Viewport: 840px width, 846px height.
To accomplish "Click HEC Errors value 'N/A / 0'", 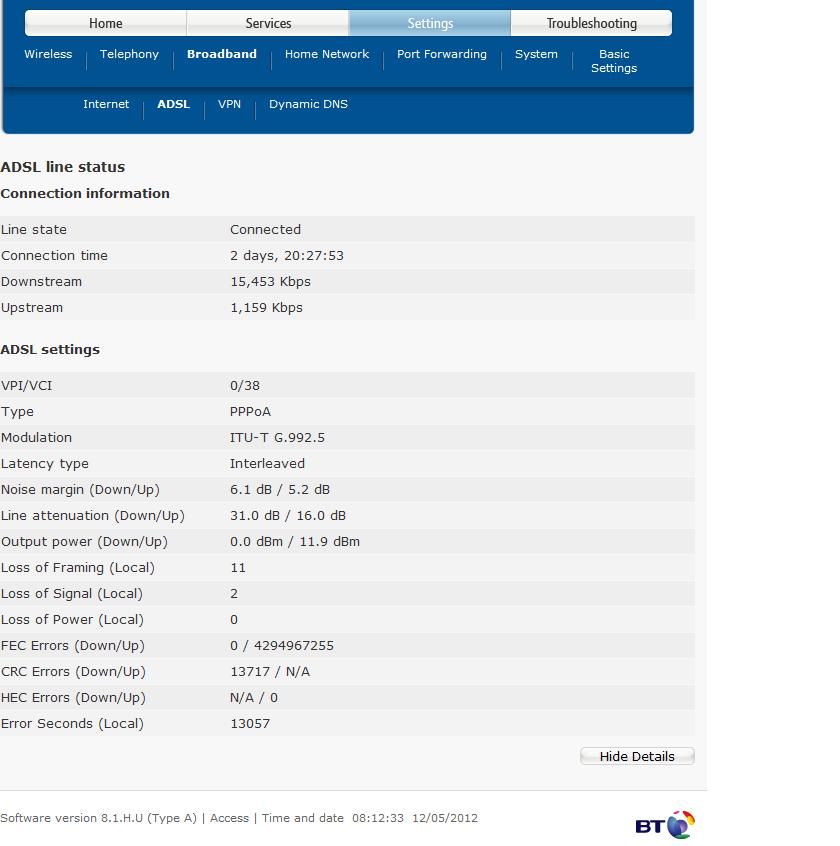I will click(254, 698).
